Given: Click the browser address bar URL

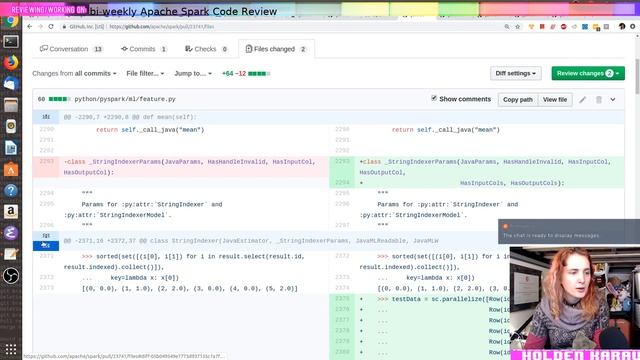Looking at the screenshot, I should tap(162, 27).
